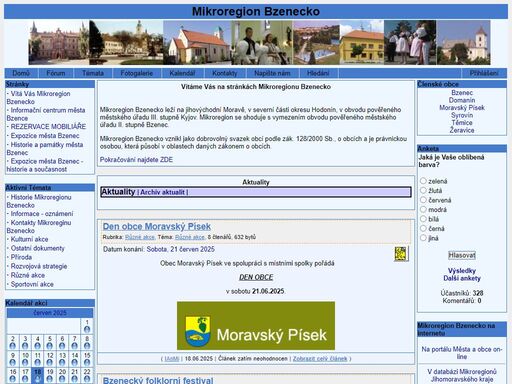Open Příroda topic link
This screenshot has height=384, width=512.
[x=21, y=257]
